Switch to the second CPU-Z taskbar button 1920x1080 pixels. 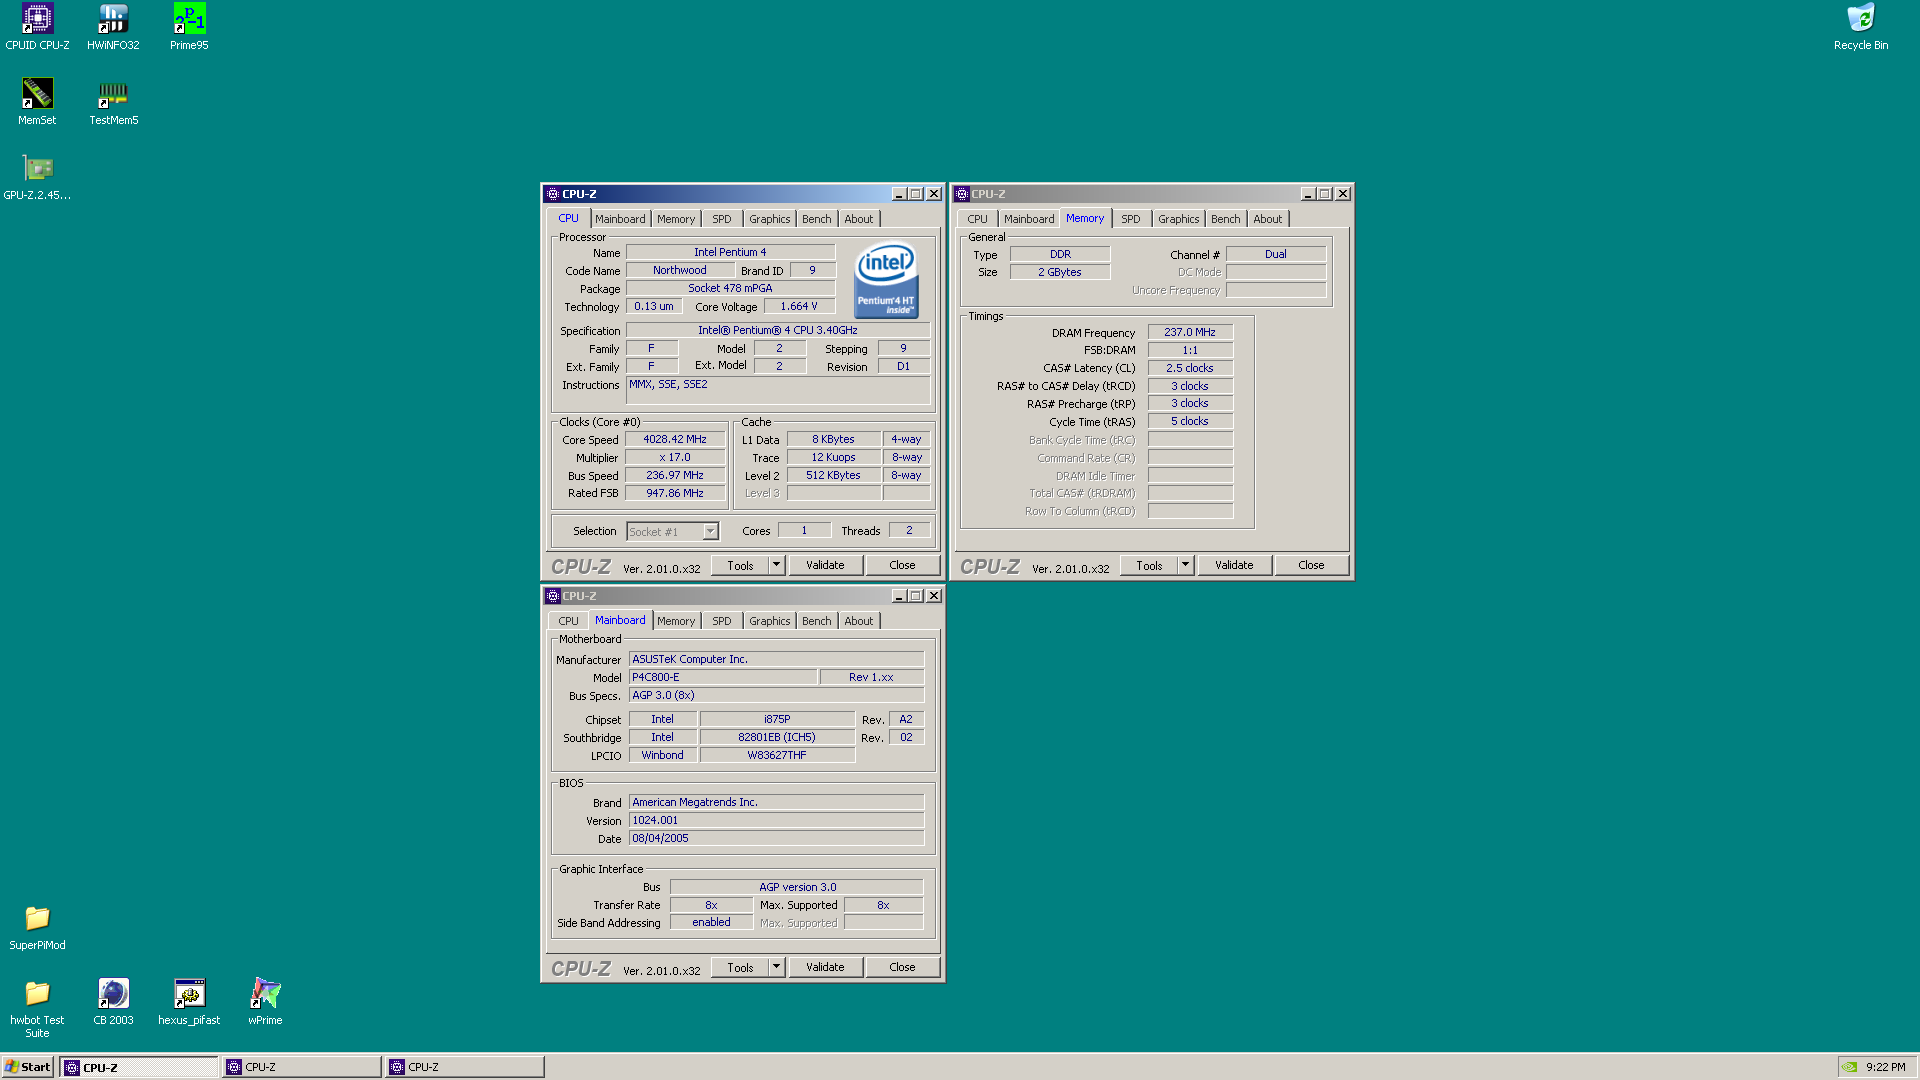pyautogui.click(x=301, y=1067)
